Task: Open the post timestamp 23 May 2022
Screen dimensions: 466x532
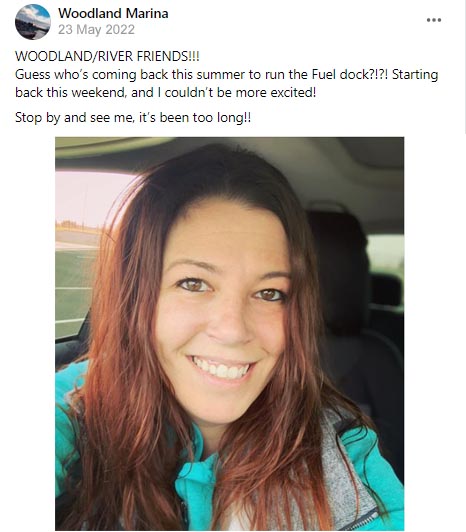Action: coord(96,30)
